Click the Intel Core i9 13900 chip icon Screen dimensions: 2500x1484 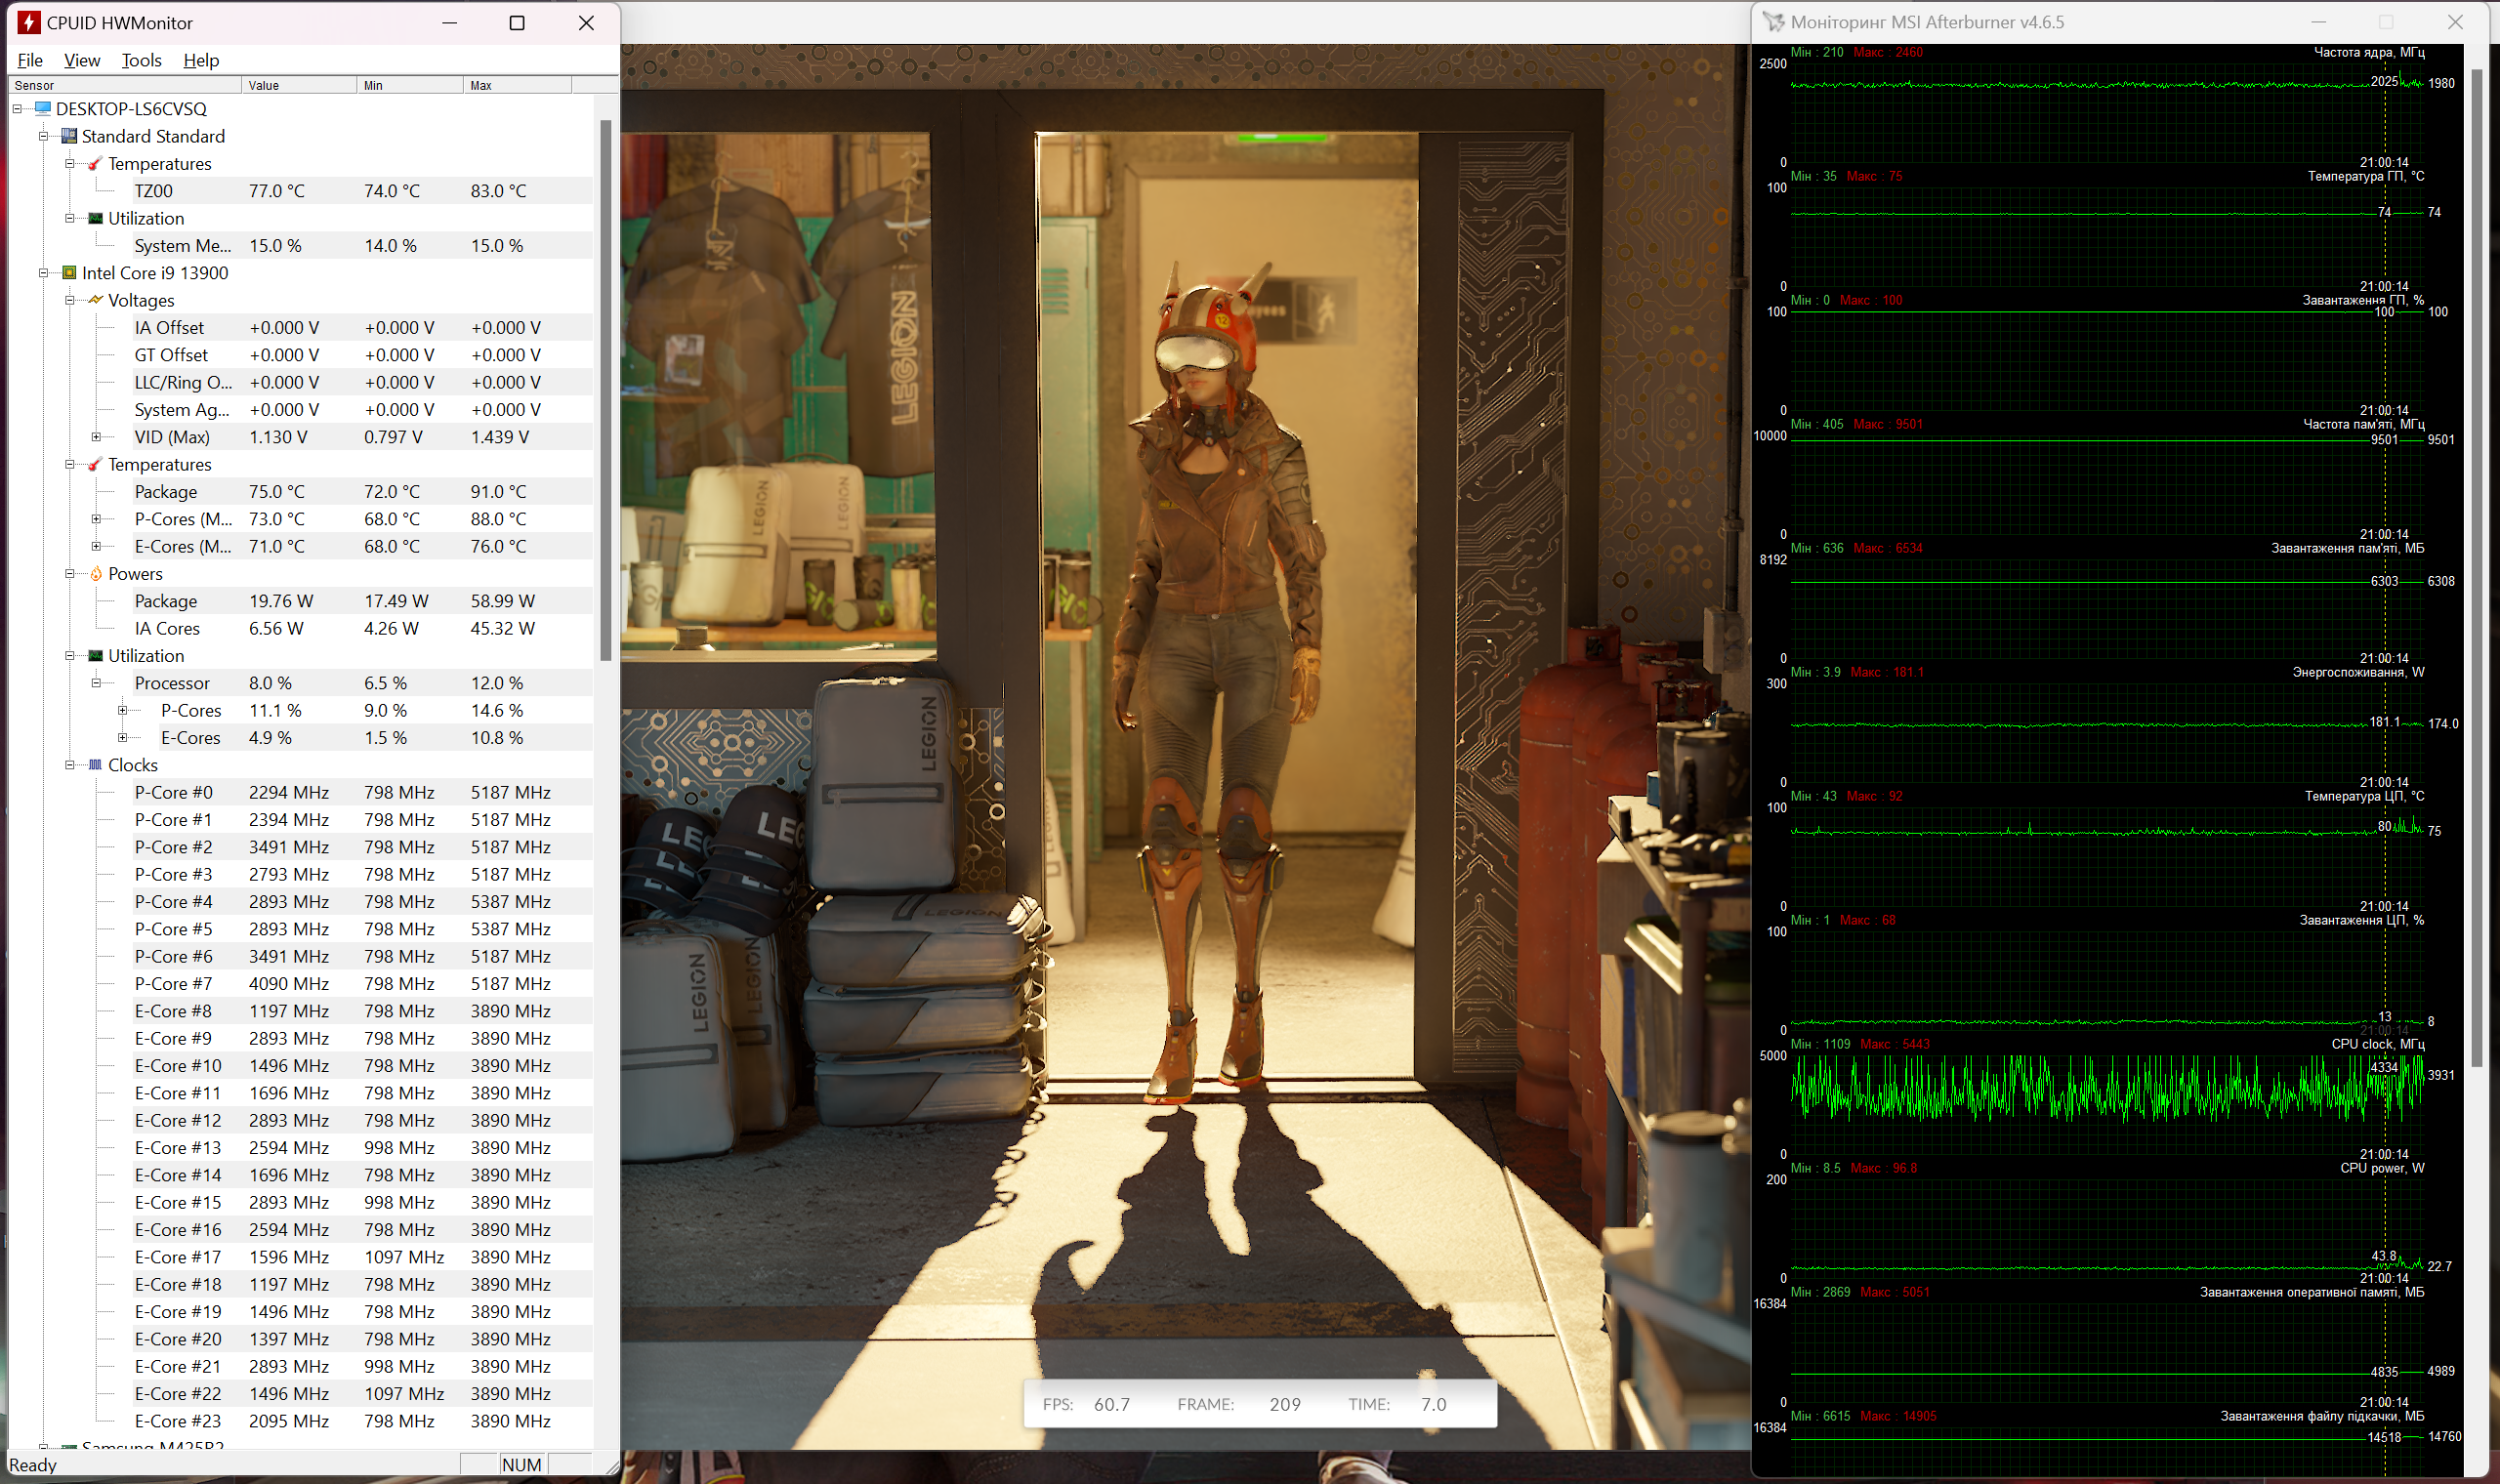[x=69, y=273]
